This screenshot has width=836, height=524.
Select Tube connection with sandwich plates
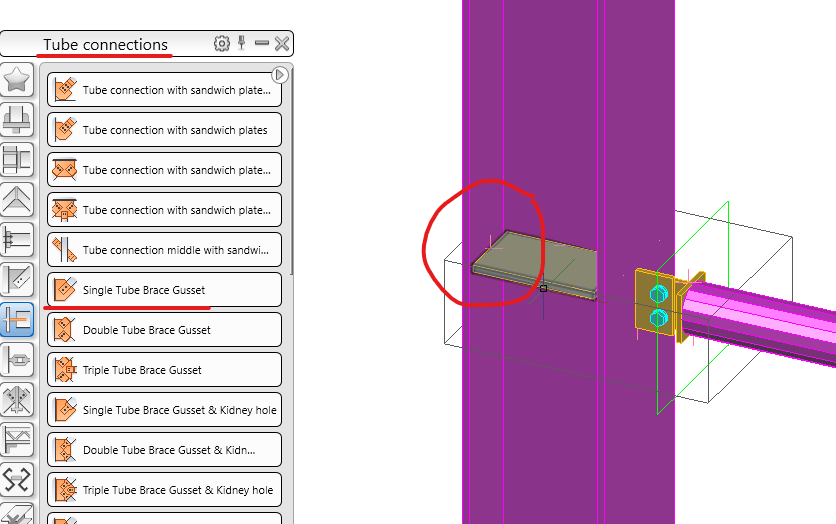(x=164, y=130)
